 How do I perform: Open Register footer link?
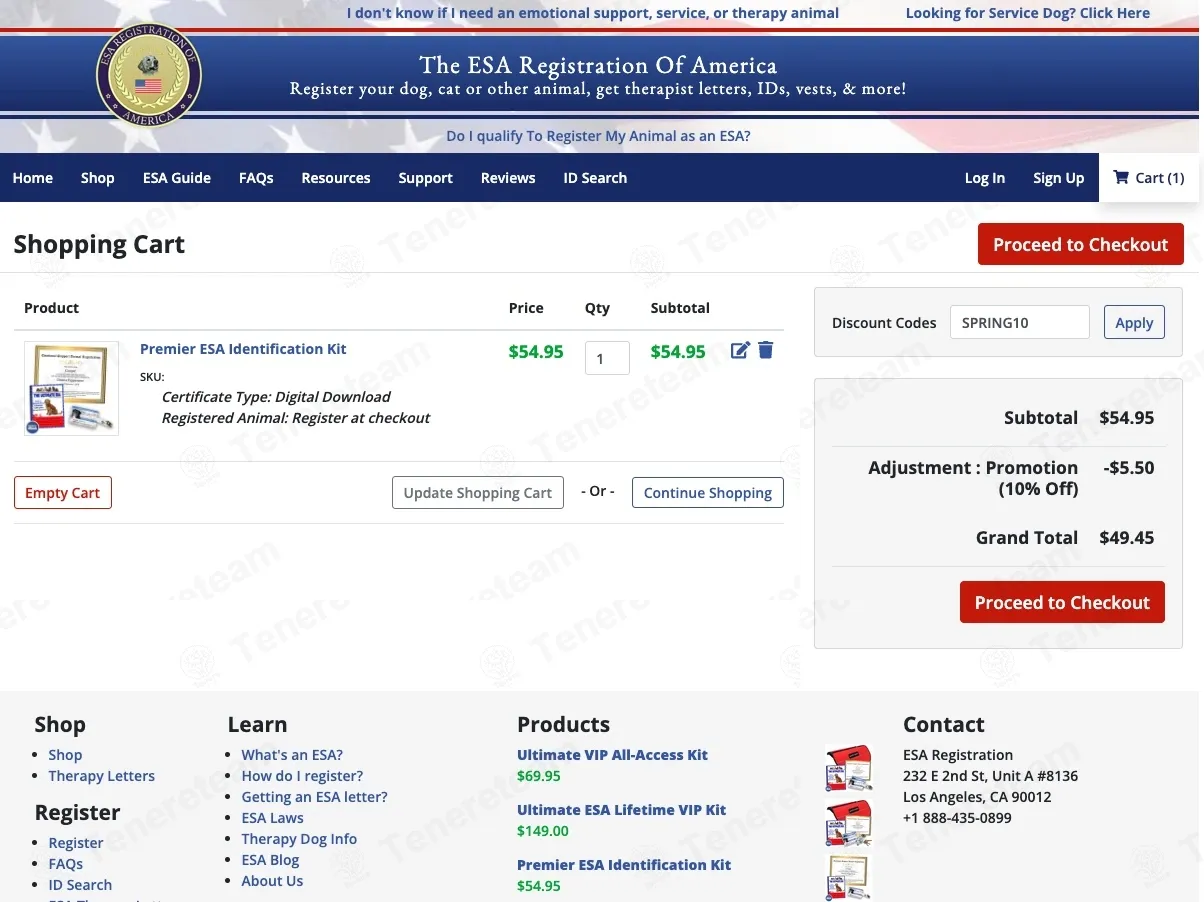(76, 843)
